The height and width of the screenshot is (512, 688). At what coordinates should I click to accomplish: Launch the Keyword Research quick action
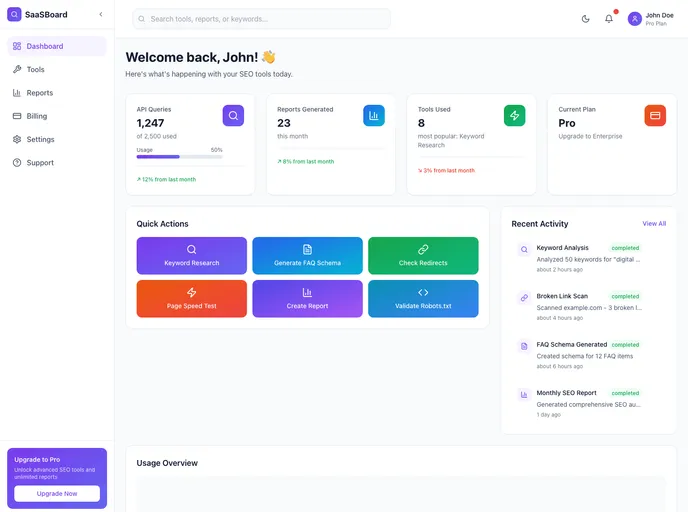[192, 256]
